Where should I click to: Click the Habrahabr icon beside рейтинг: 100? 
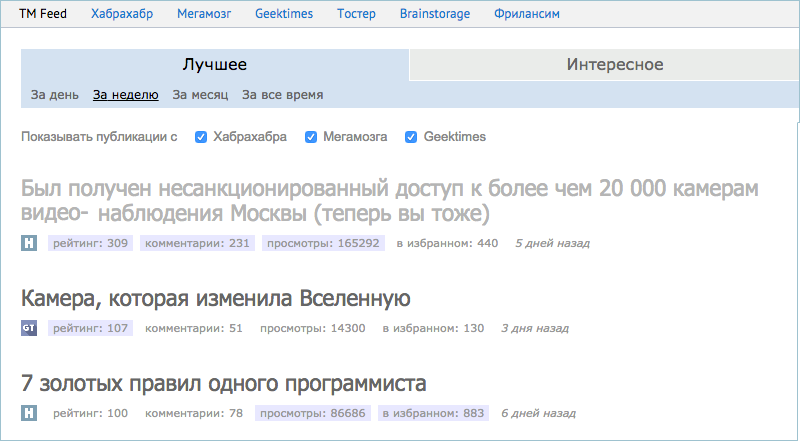tap(29, 413)
